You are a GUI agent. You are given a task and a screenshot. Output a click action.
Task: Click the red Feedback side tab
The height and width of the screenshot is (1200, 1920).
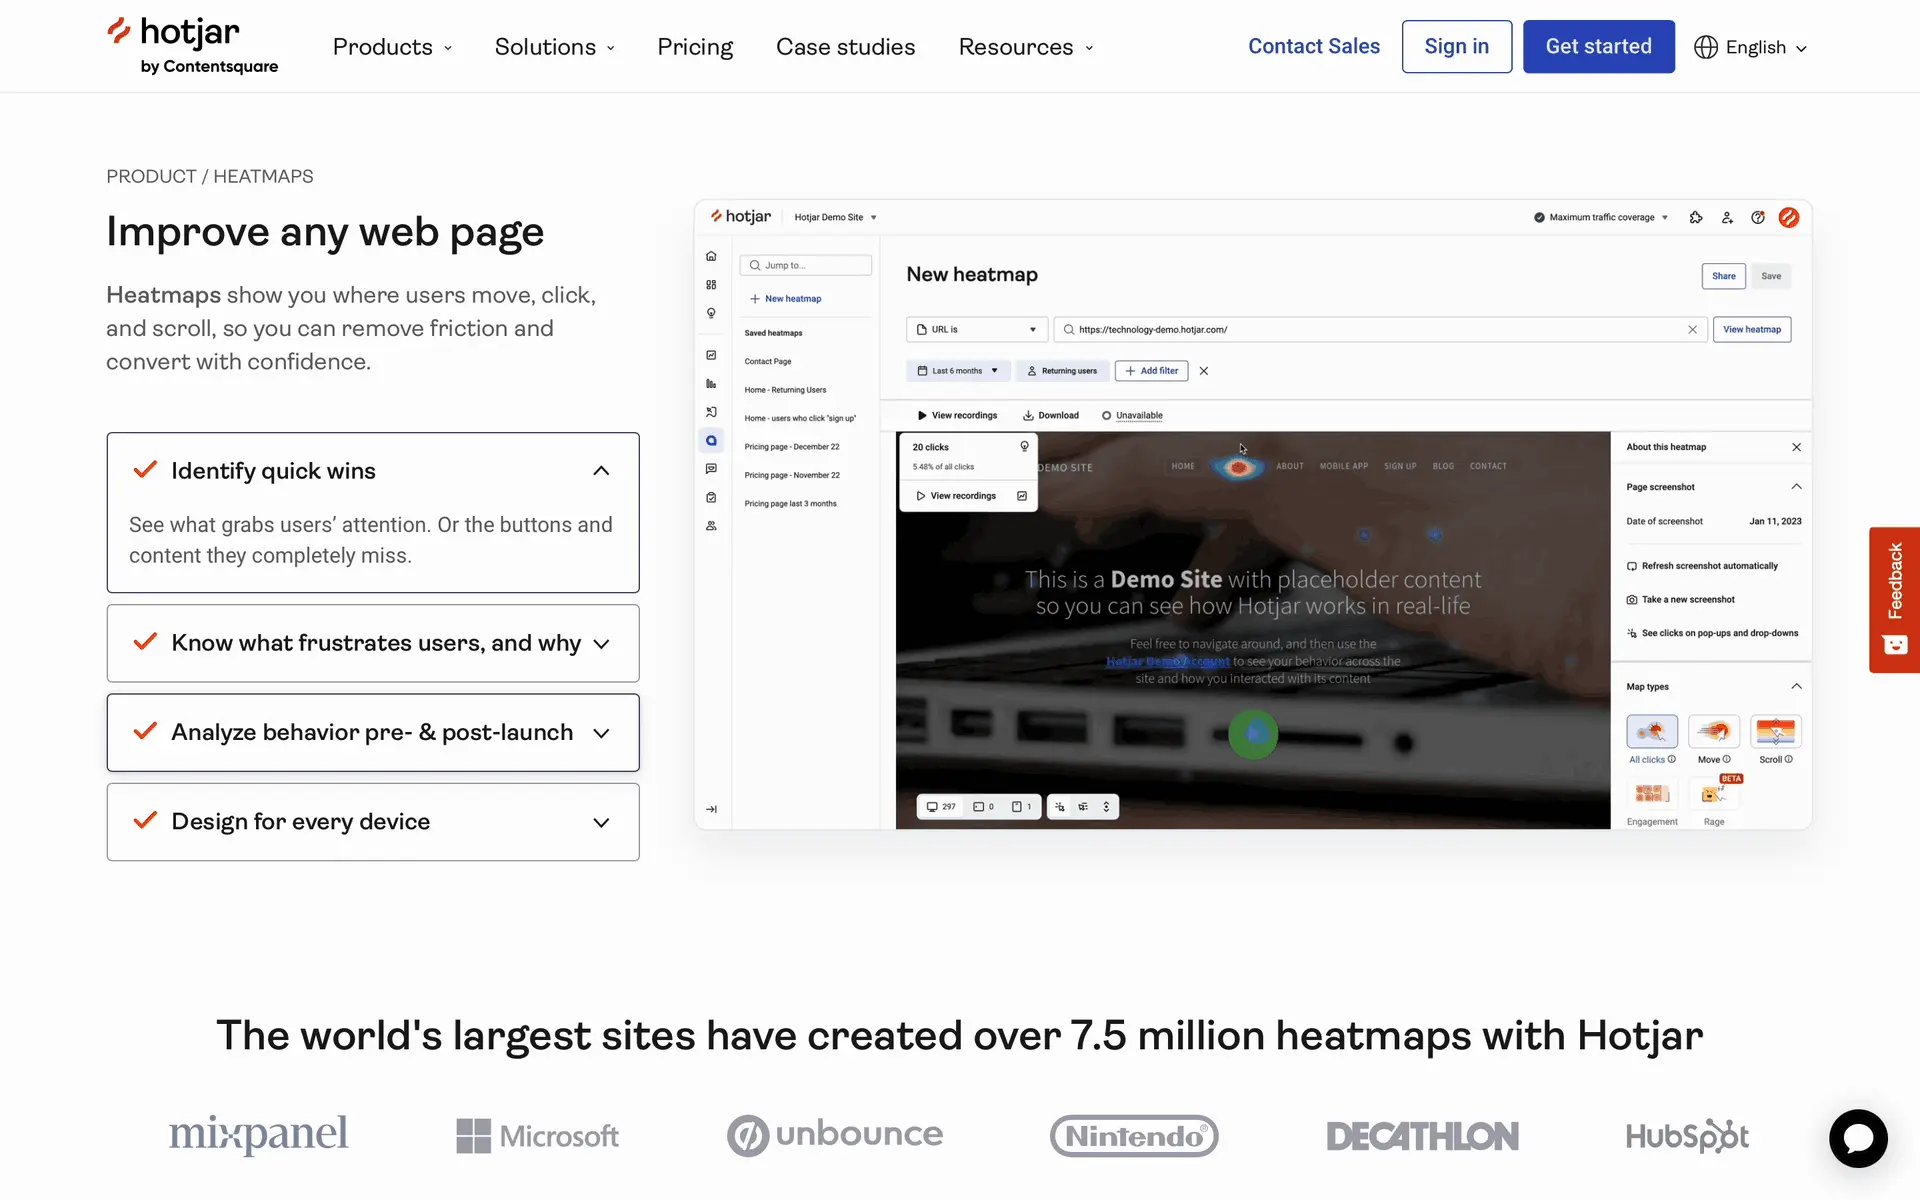point(1894,599)
